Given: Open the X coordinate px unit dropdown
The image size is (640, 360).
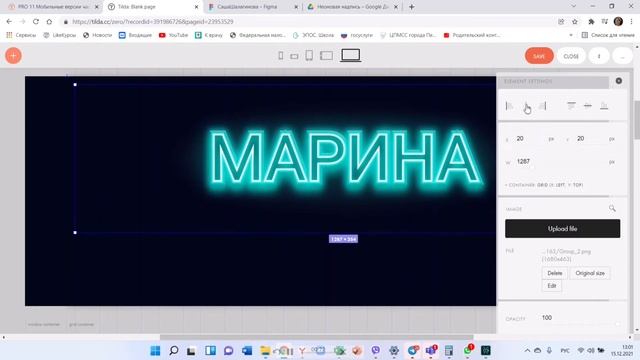Looking at the screenshot, I should [x=551, y=139].
